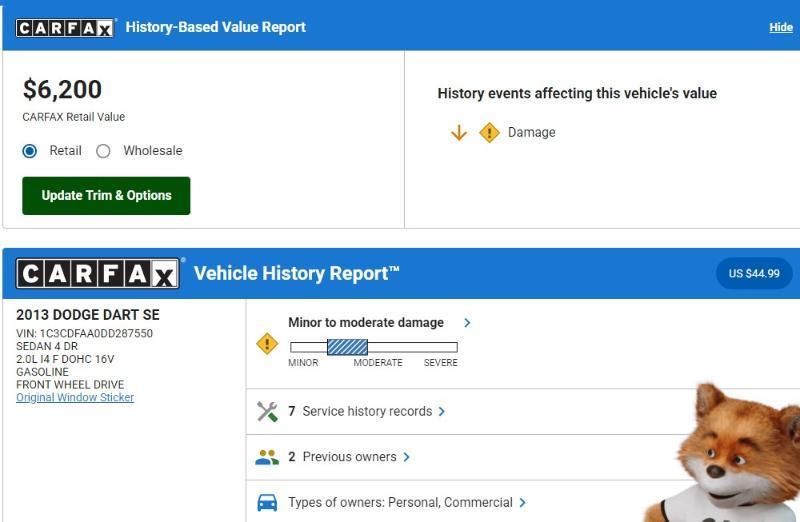
Task: Click Types of owners: Personal, Commercial text
Action: tap(401, 503)
